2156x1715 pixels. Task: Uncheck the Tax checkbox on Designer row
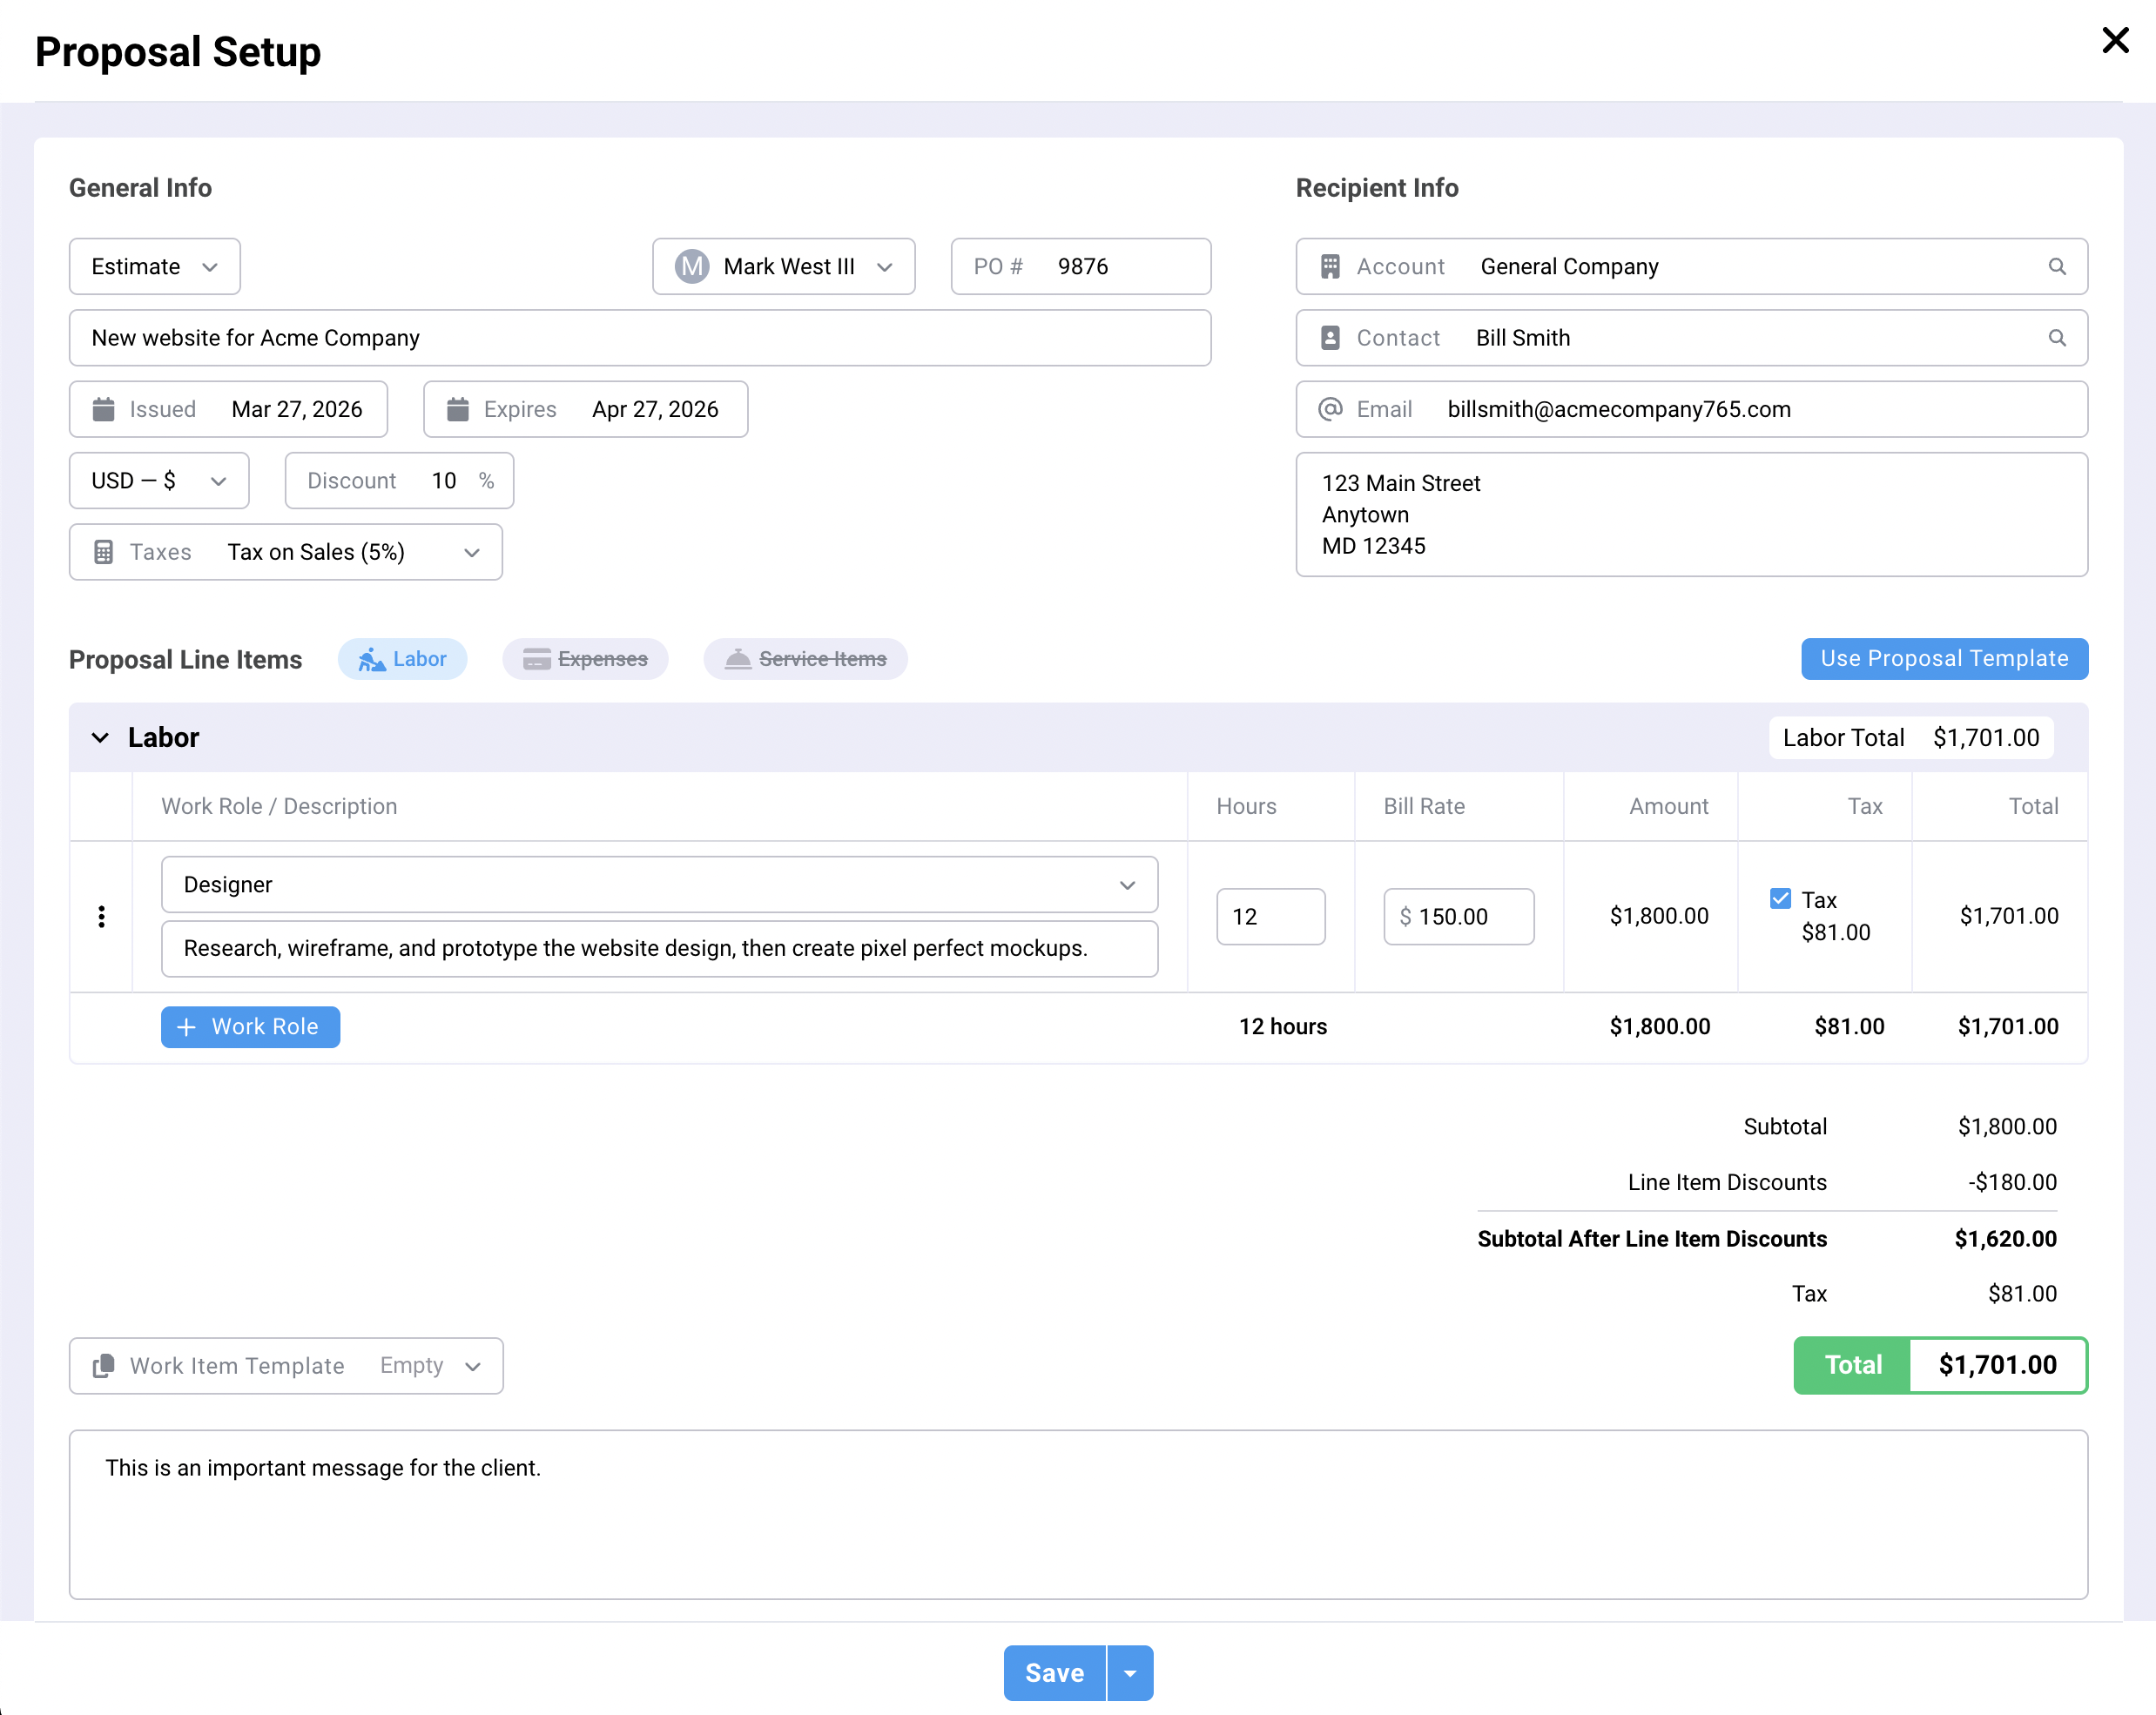pyautogui.click(x=1780, y=898)
